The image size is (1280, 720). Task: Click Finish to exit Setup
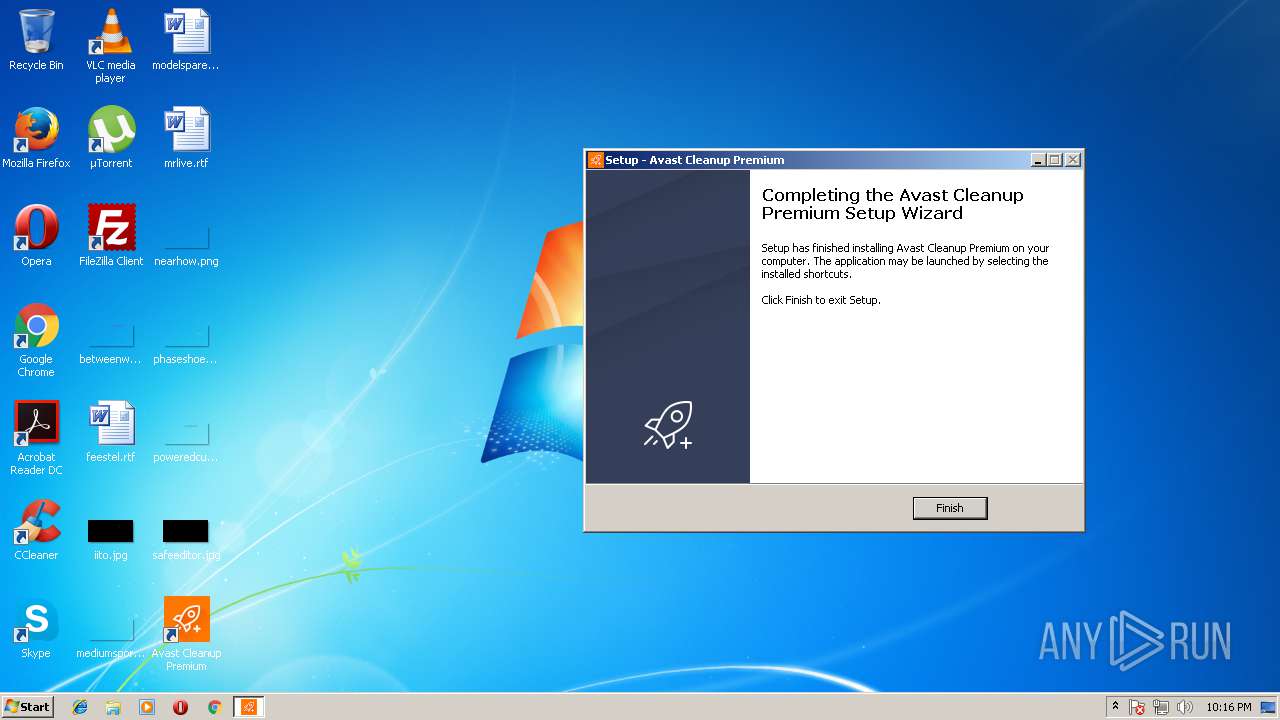[949, 508]
